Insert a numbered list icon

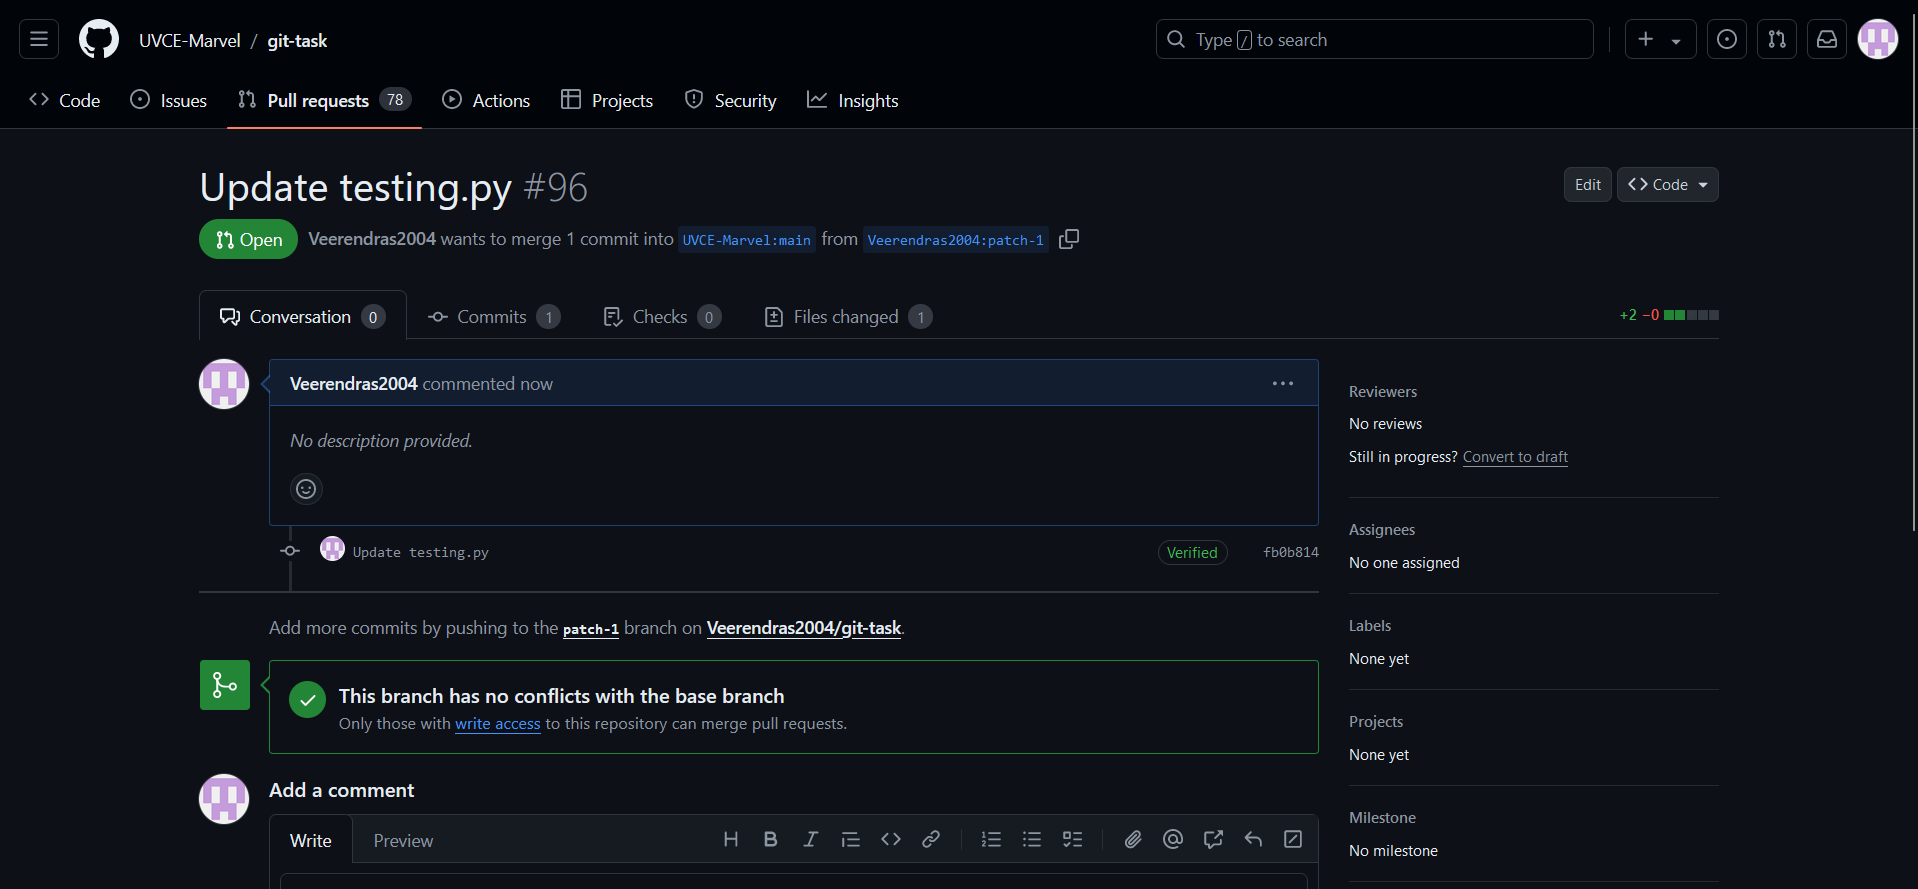(x=992, y=839)
